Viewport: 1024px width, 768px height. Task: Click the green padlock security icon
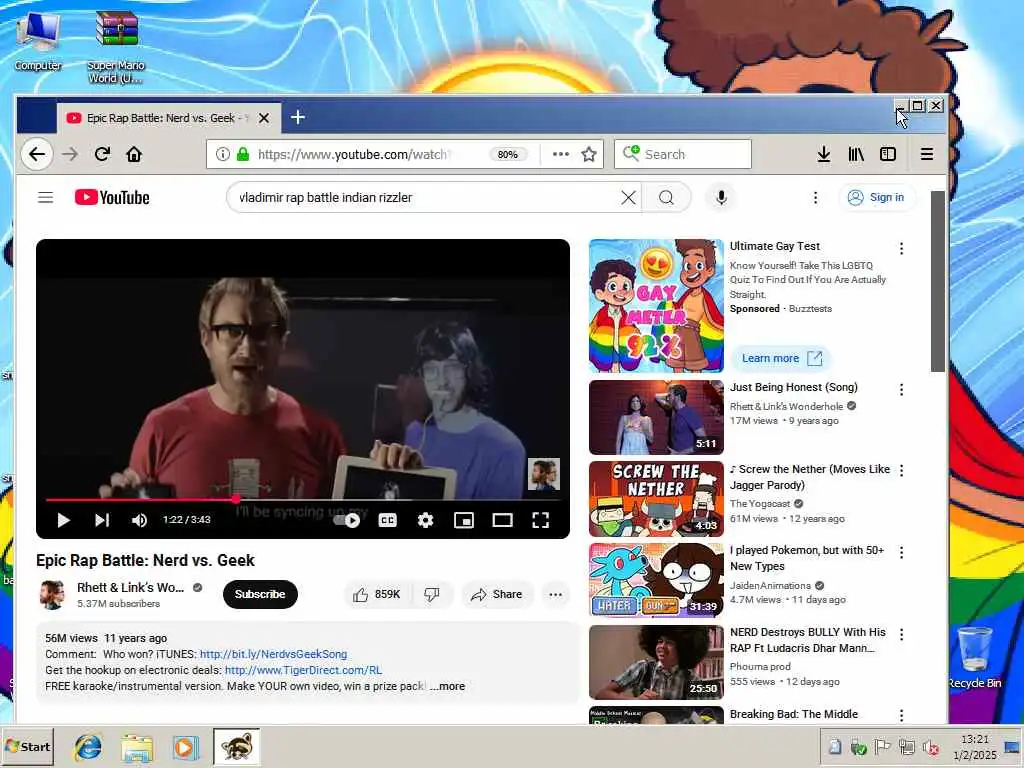pos(243,155)
